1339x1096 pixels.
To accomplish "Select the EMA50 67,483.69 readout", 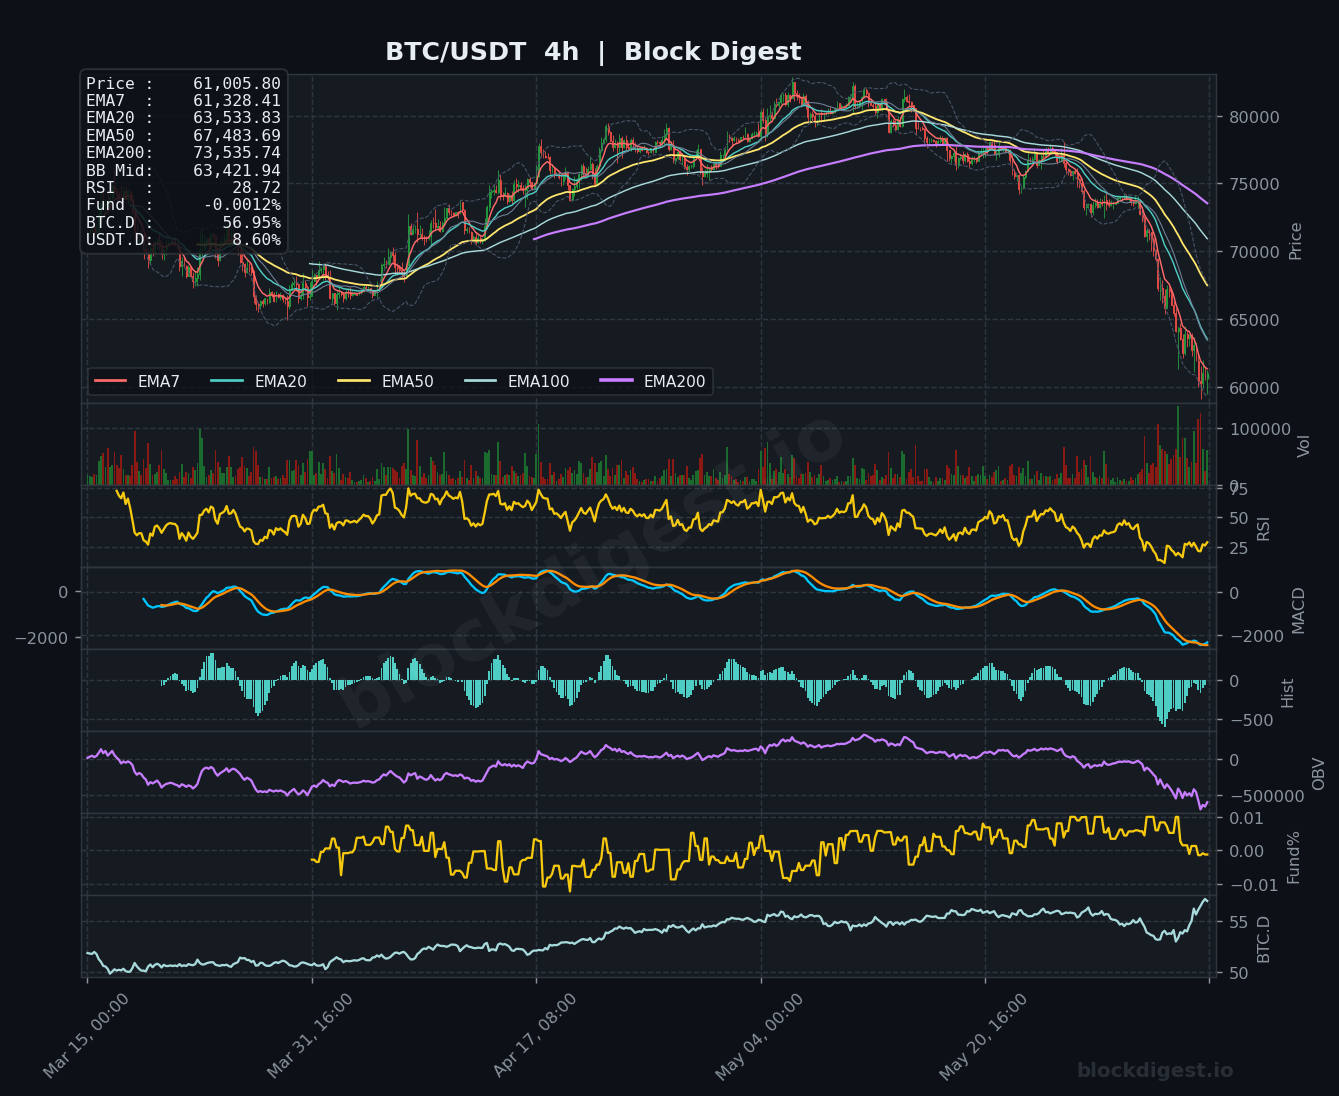I will [x=183, y=135].
